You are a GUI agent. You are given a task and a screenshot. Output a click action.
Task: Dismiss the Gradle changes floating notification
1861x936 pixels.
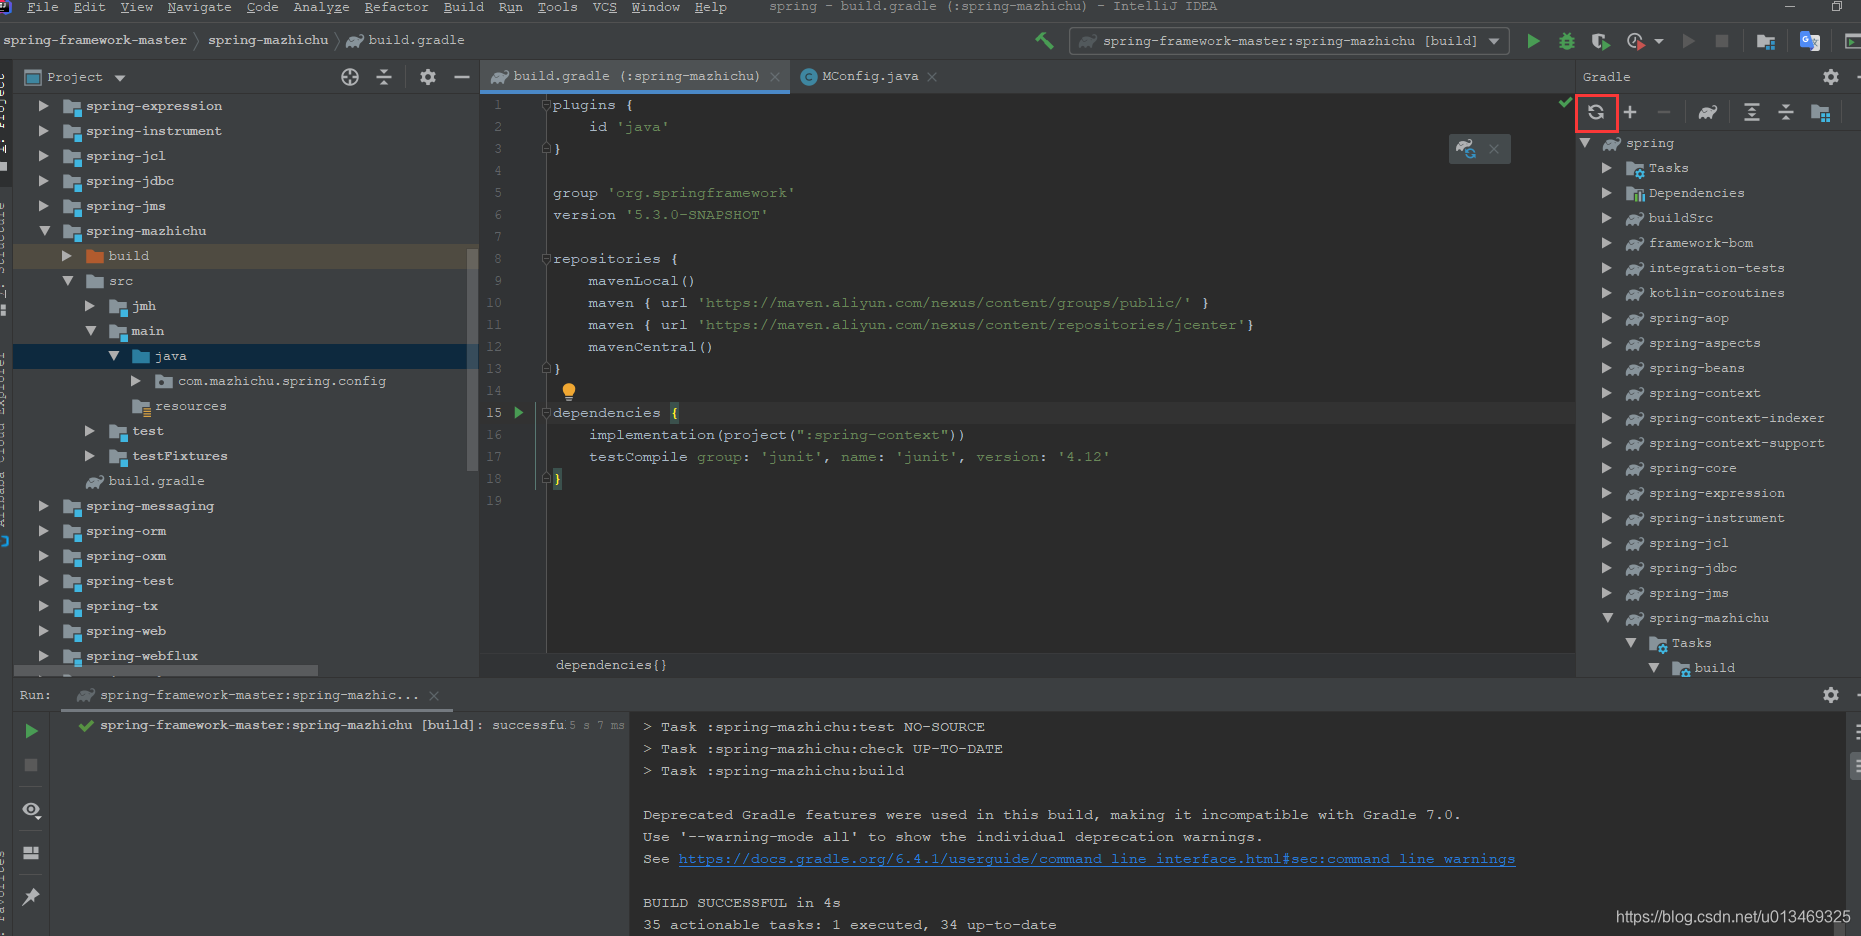pos(1494,149)
